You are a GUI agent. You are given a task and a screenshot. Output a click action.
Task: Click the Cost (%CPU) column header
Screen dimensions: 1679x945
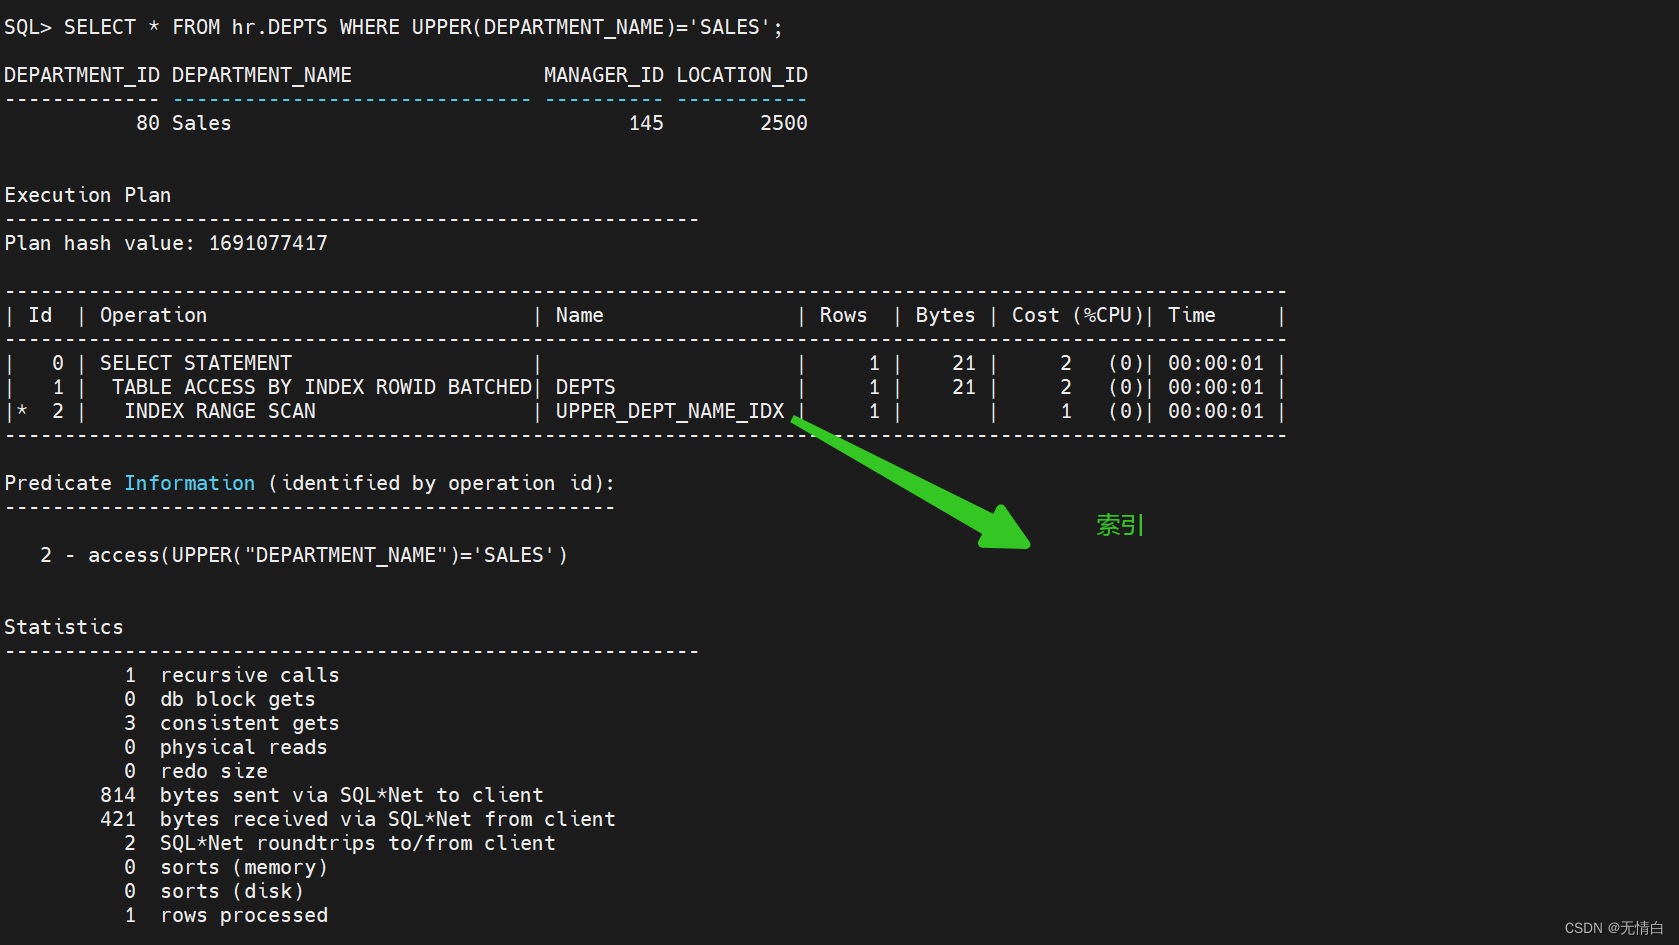[x=1078, y=315]
